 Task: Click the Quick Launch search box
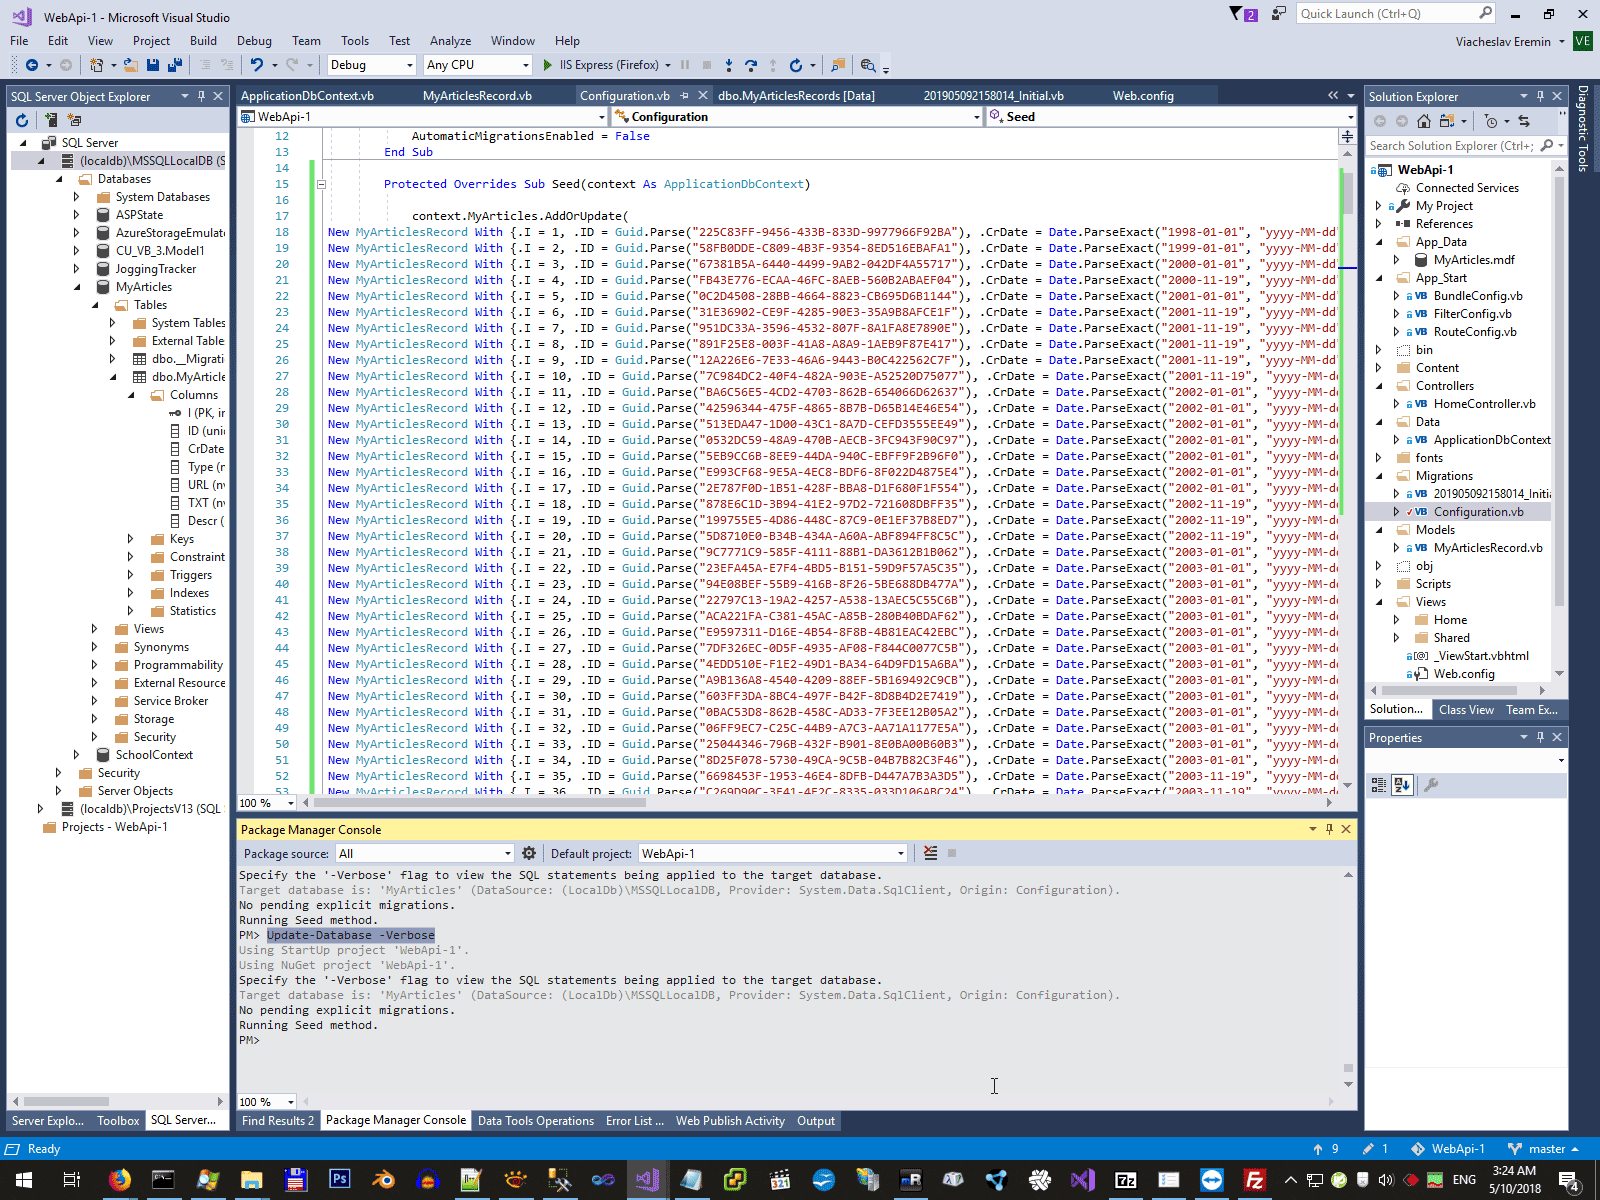click(x=1396, y=14)
